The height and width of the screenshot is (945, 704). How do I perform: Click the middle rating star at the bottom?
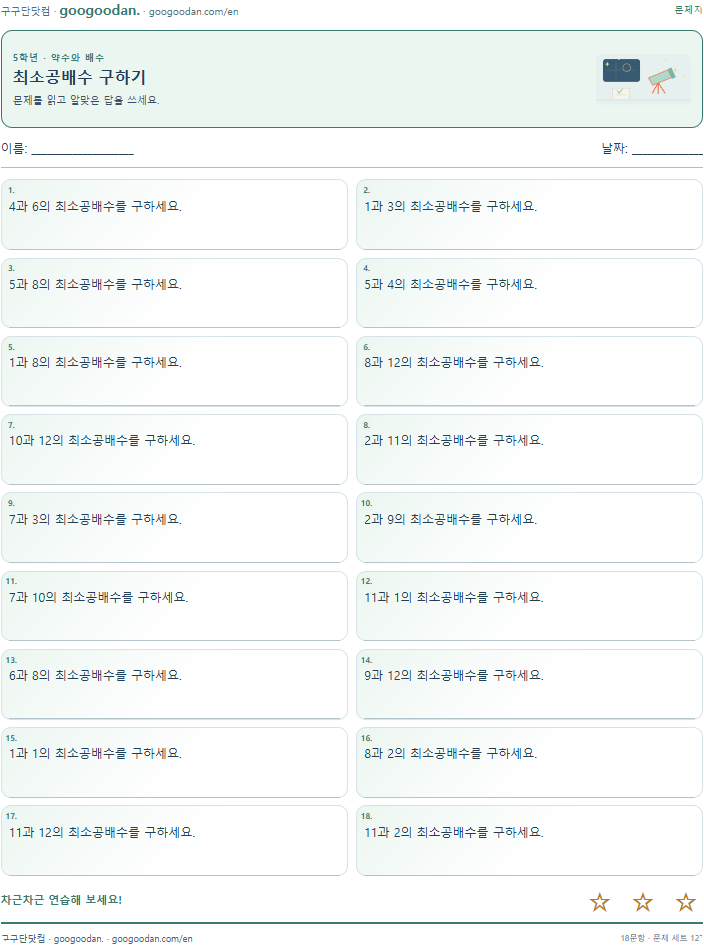(x=643, y=902)
